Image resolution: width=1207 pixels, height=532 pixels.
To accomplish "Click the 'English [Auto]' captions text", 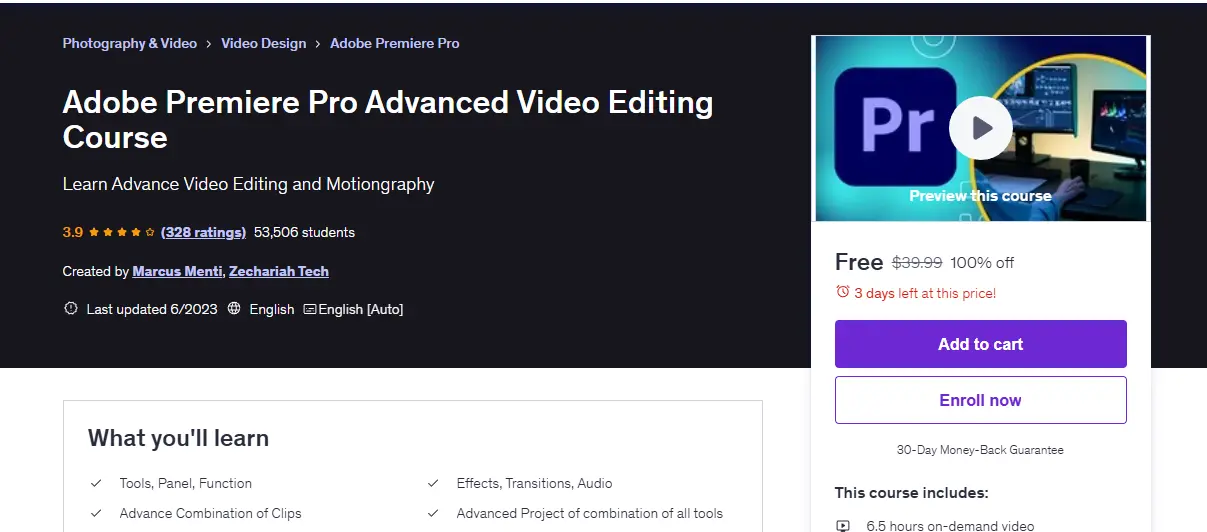I will tap(361, 309).
